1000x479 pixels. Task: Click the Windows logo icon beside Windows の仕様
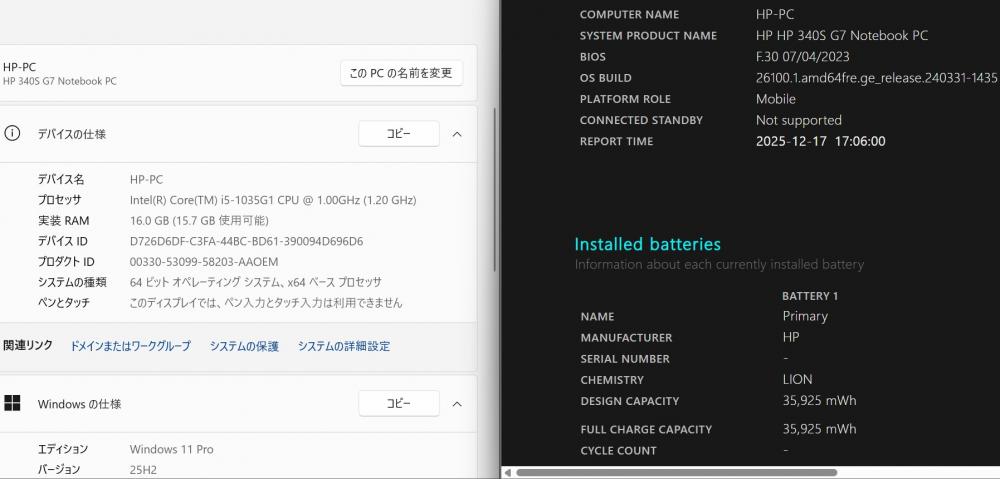12,403
